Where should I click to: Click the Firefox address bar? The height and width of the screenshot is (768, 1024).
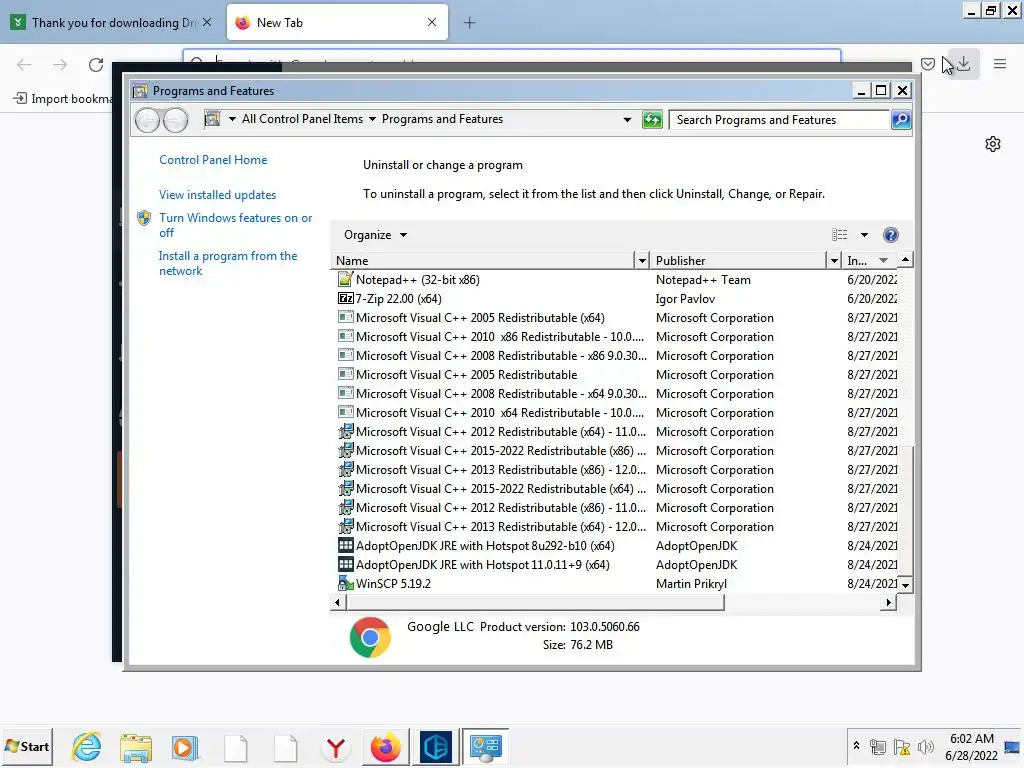[x=511, y=56]
